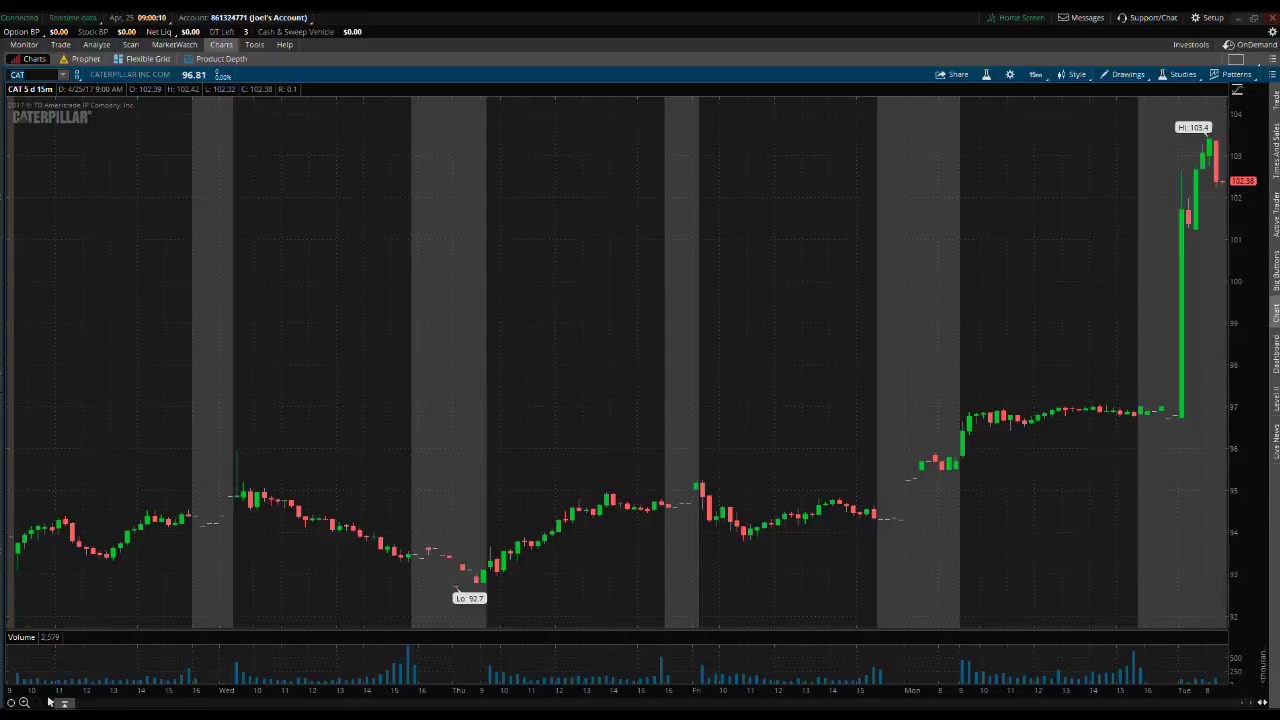Open the 15m timeframe dropdown
This screenshot has height=720, width=1280.
click(x=1036, y=75)
